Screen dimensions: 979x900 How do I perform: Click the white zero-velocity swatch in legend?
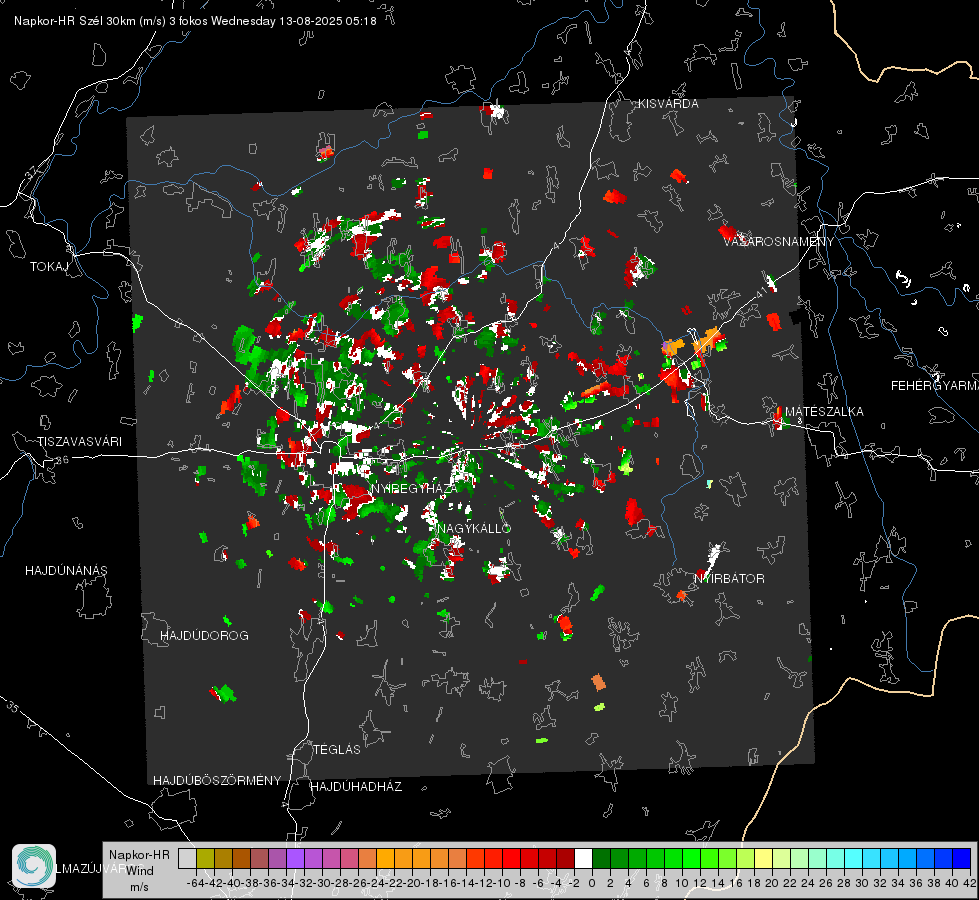point(583,858)
